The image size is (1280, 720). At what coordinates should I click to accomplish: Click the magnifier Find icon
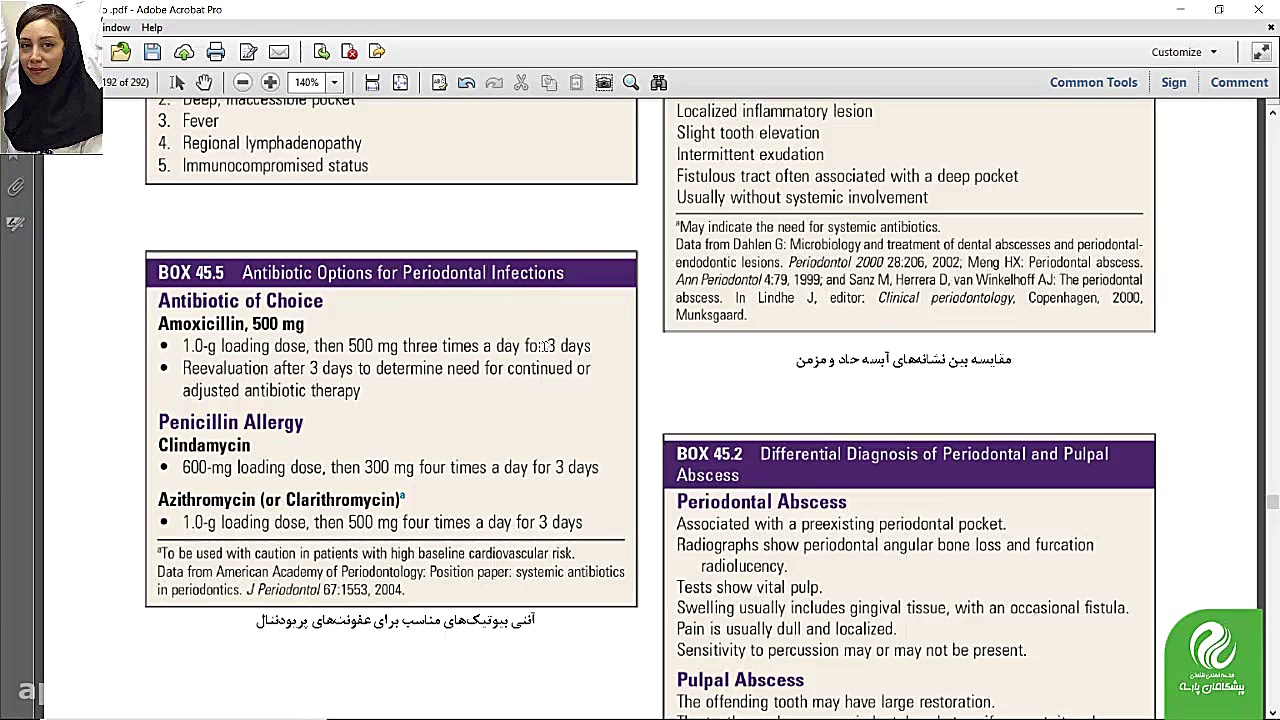click(x=631, y=83)
